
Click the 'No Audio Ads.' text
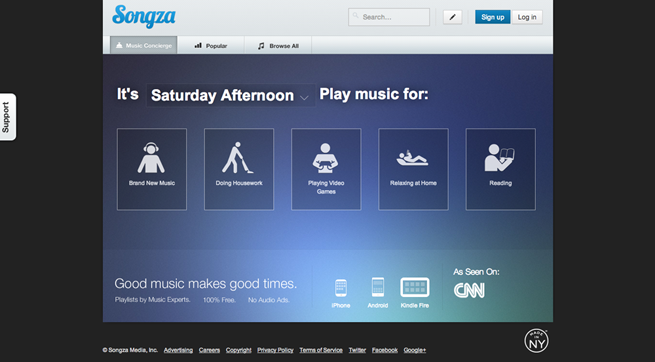coord(269,300)
